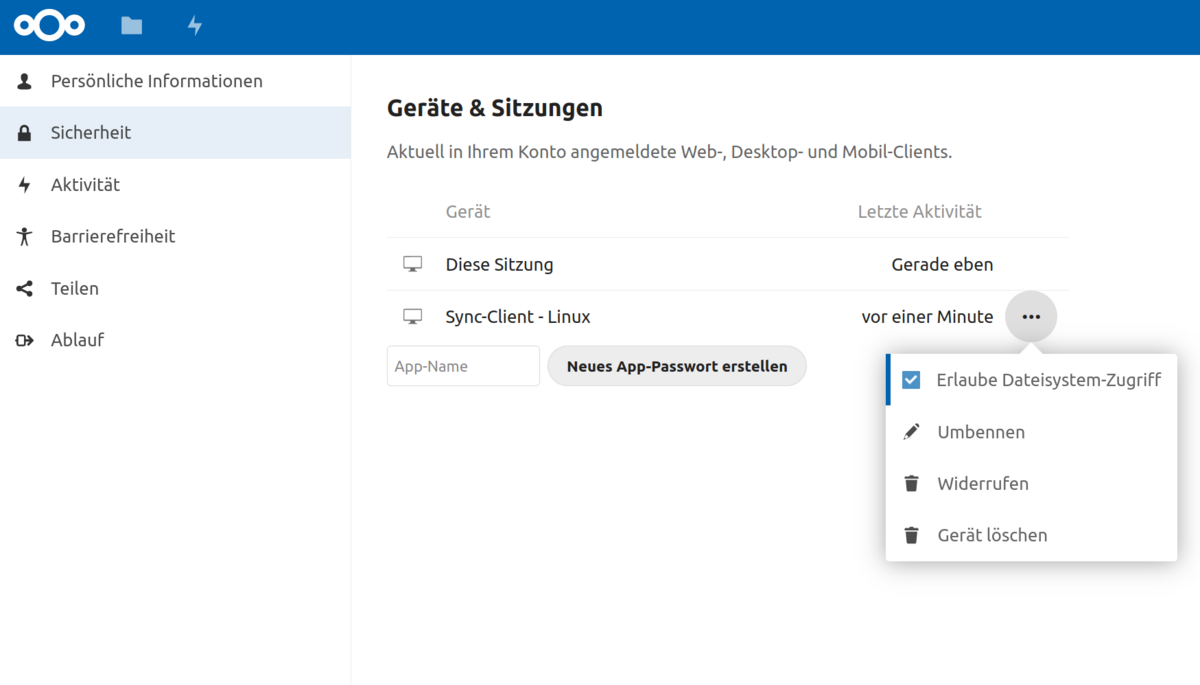
Task: Click the trash icon beside Gerät löschen
Action: click(x=911, y=536)
